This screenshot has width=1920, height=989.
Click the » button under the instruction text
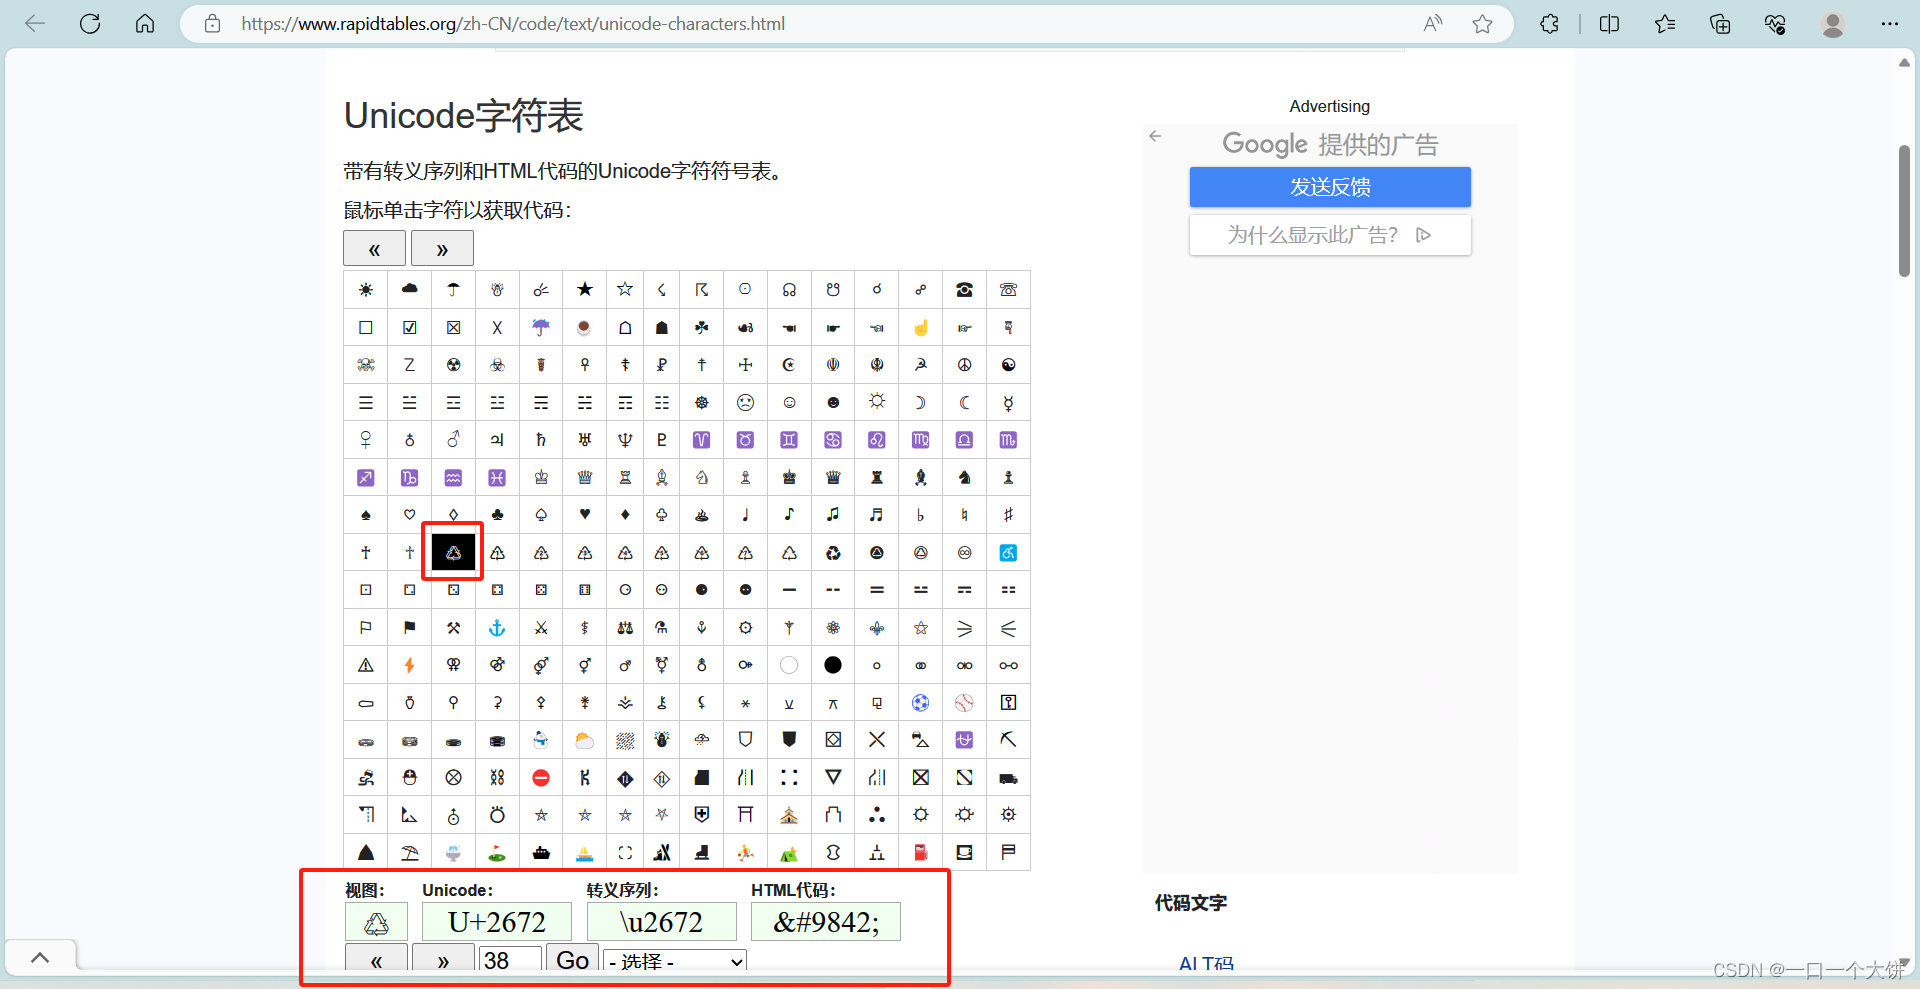pos(442,248)
